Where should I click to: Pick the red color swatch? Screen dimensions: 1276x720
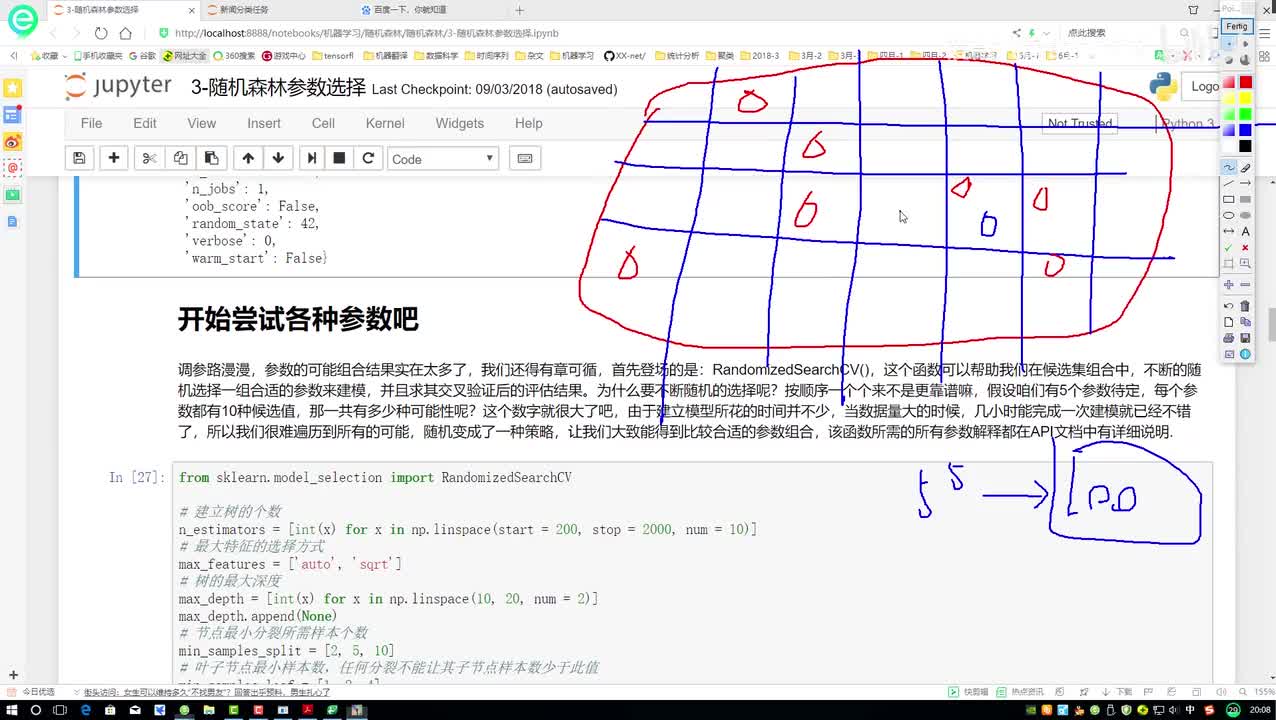coord(1245,82)
